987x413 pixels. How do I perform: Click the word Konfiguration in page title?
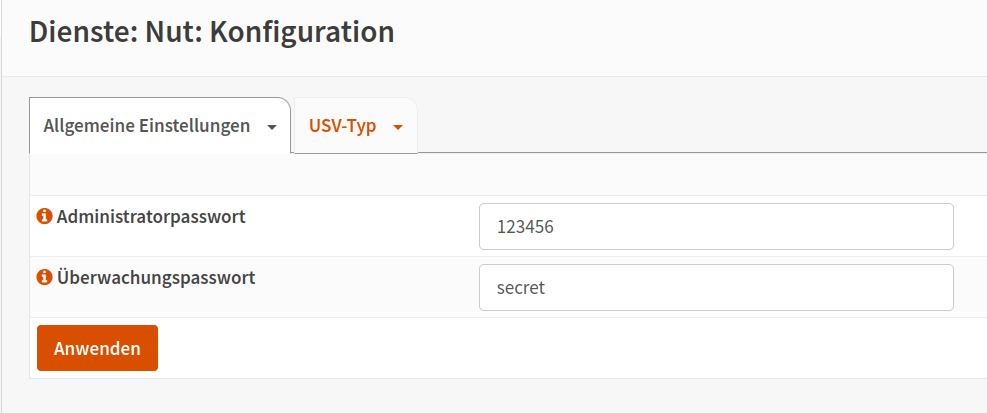coord(302,31)
